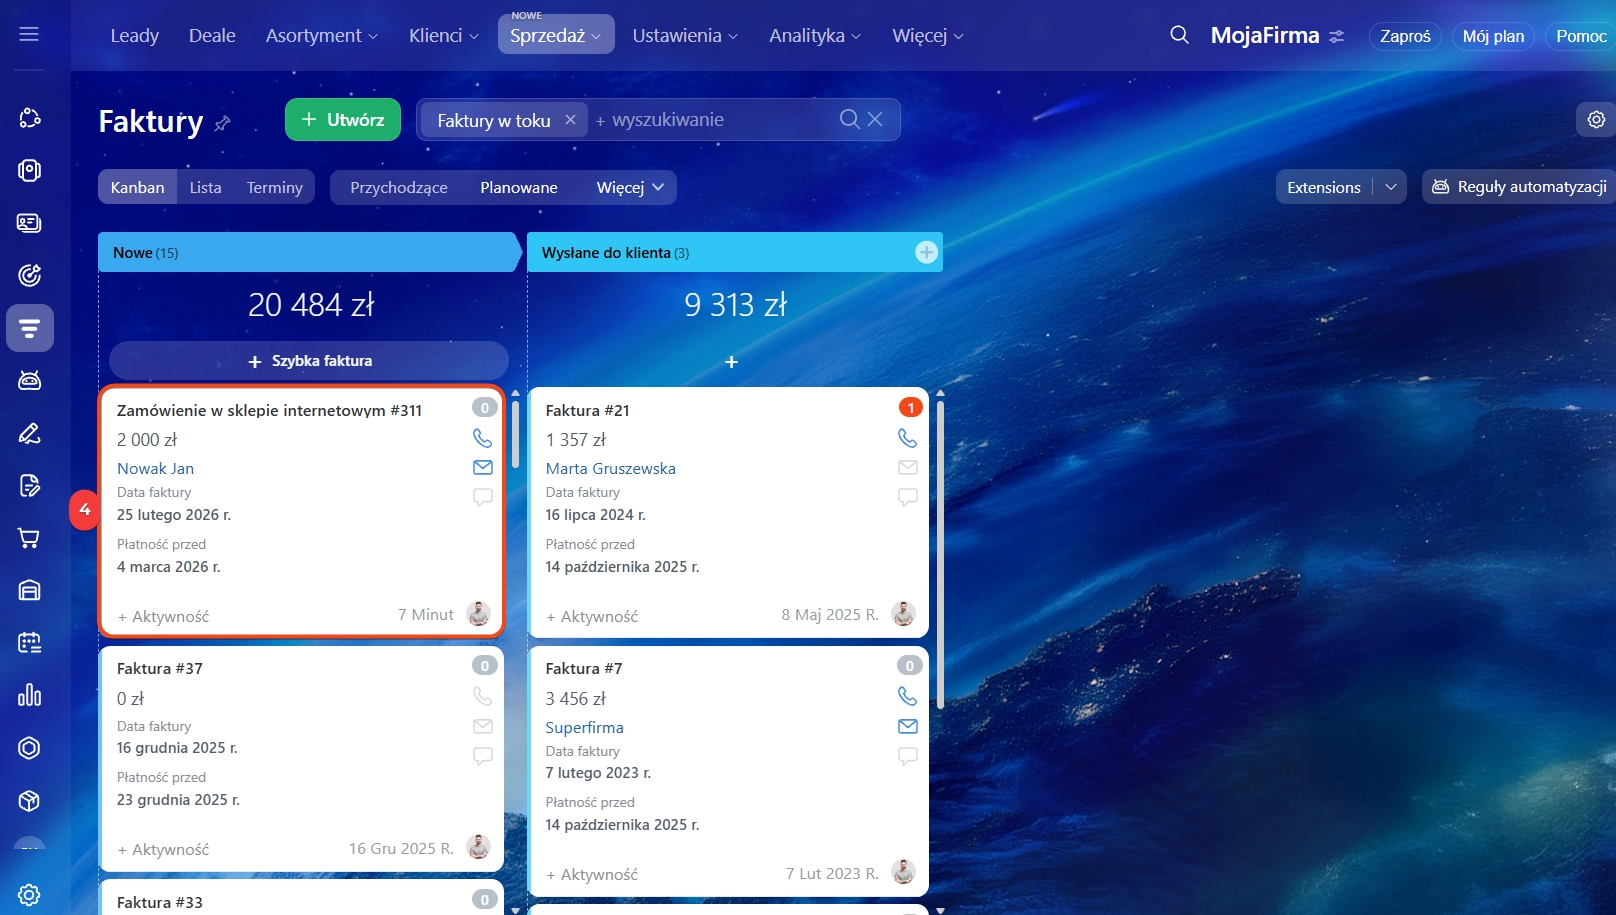The image size is (1616, 915).
Task: Click the sliders icon beside MojaFirma
Action: pyautogui.click(x=1337, y=36)
